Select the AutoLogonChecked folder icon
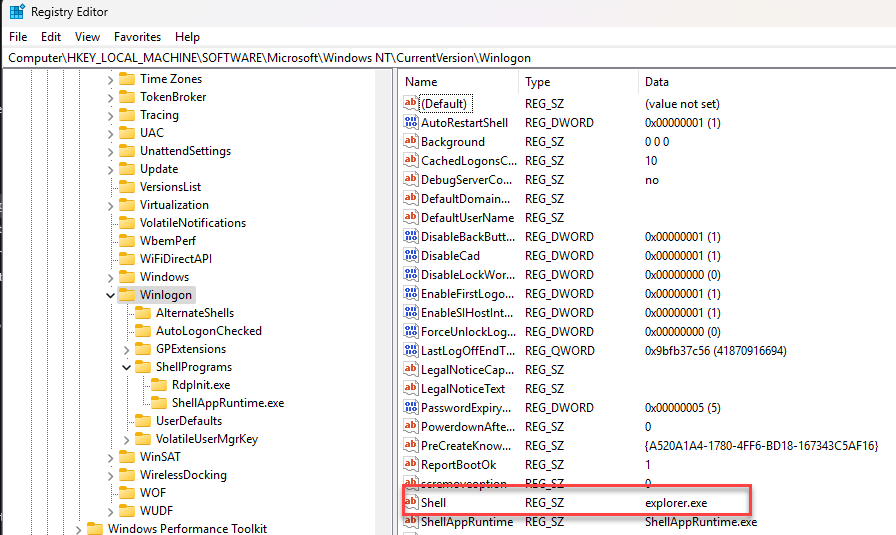This screenshot has height=535, width=896. (143, 331)
